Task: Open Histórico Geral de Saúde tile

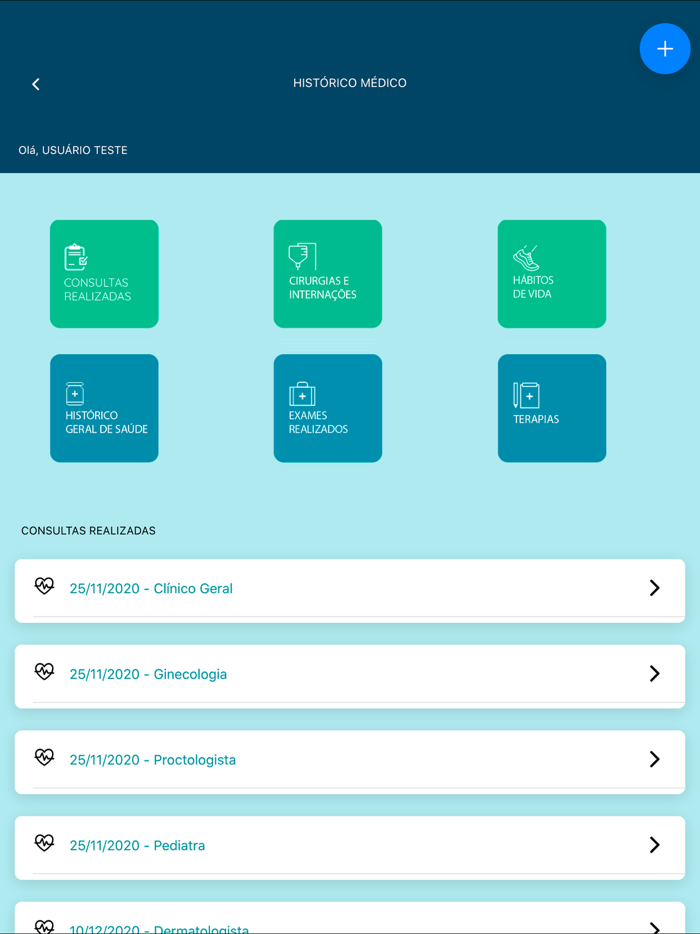Action: pos(104,408)
